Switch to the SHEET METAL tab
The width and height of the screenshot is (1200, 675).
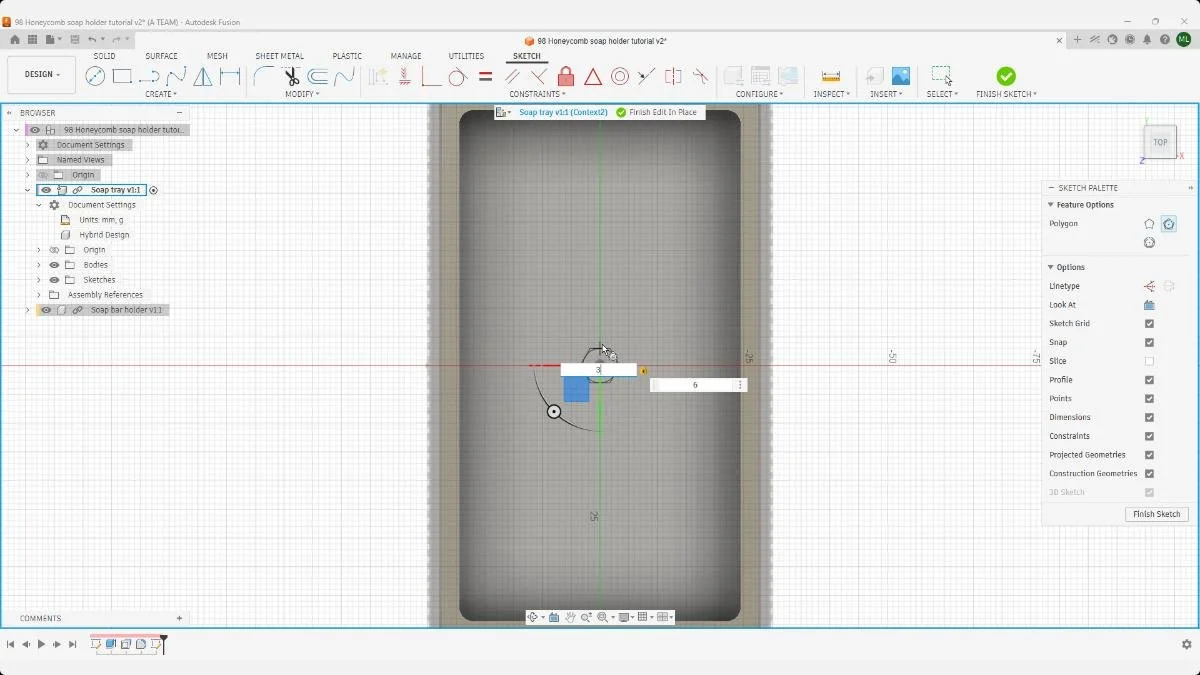pyautogui.click(x=280, y=56)
